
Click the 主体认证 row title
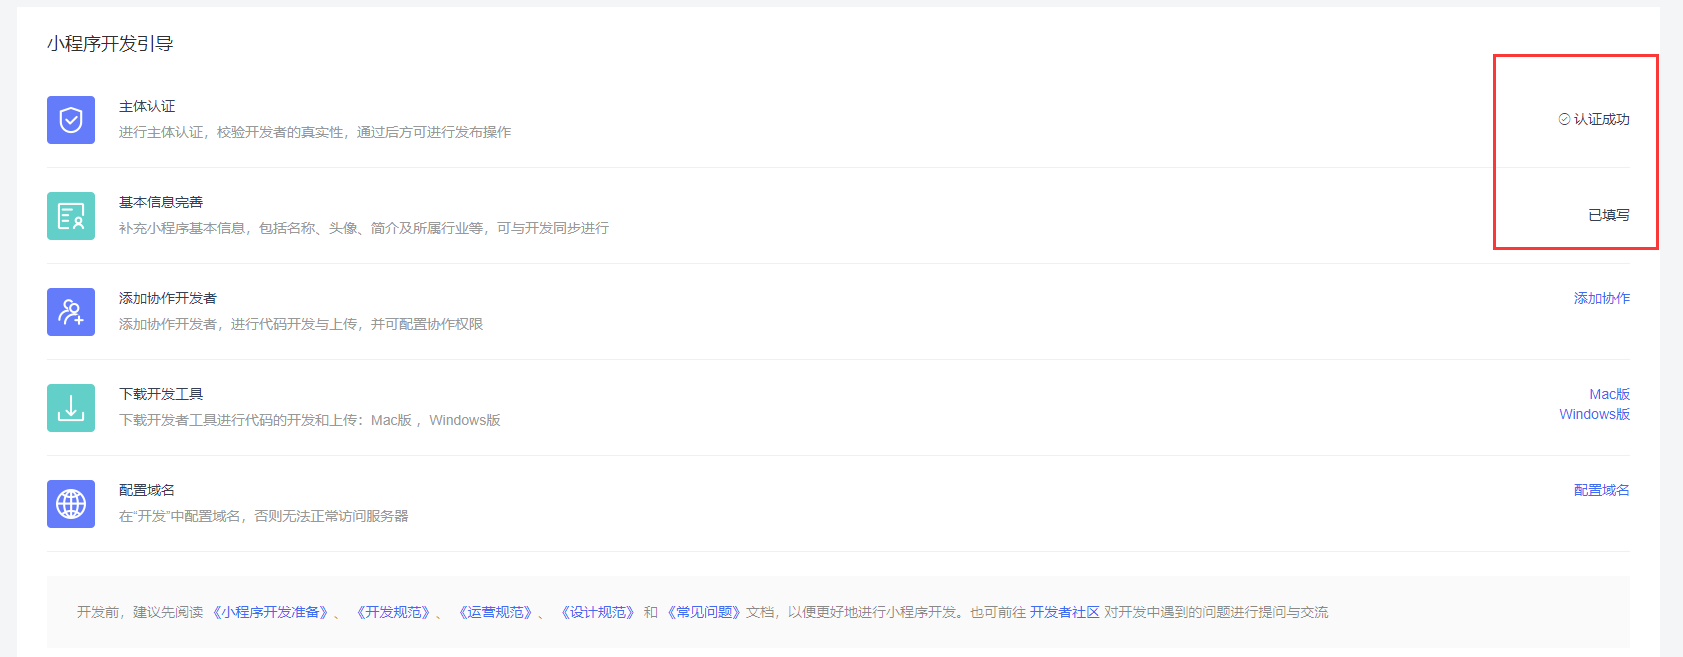coord(147,106)
